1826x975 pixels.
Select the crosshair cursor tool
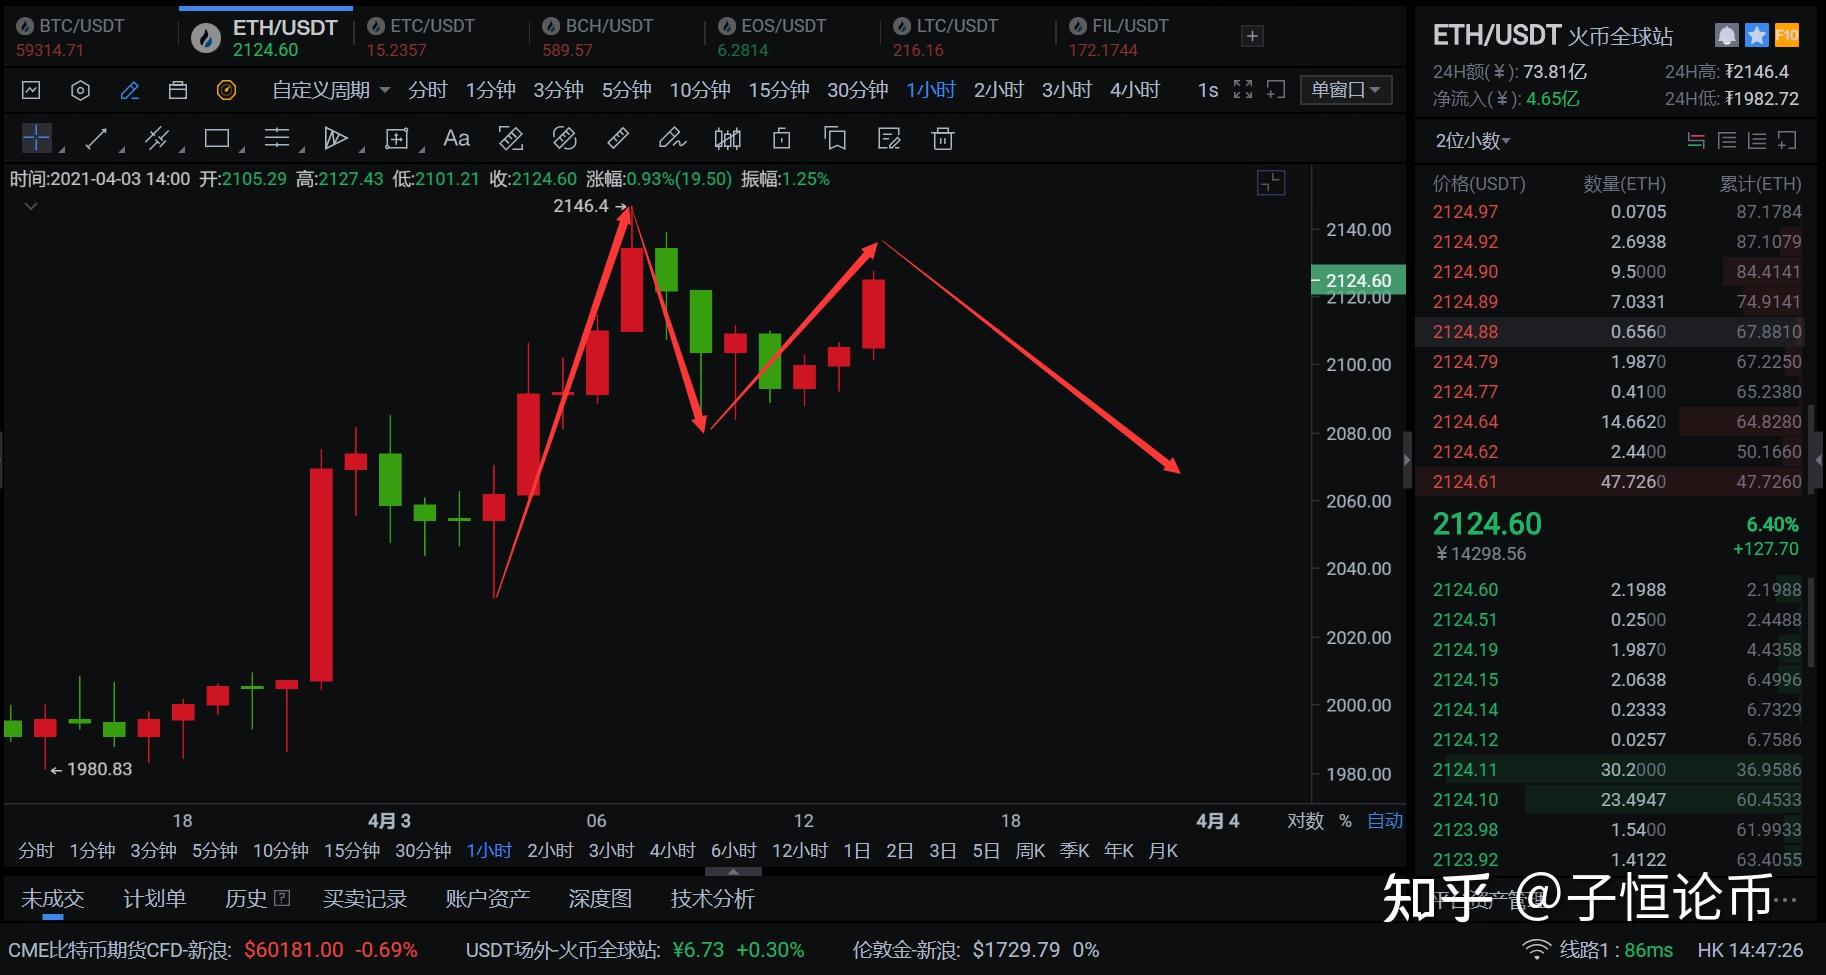(36, 138)
